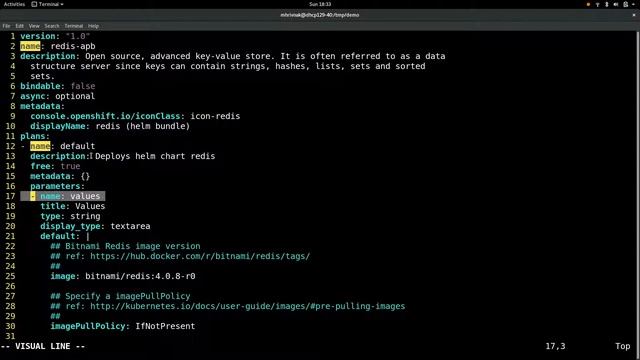The height and width of the screenshot is (360, 640).
Task: Click 'display_type' key on line 20
Action: pyautogui.click(x=70, y=226)
